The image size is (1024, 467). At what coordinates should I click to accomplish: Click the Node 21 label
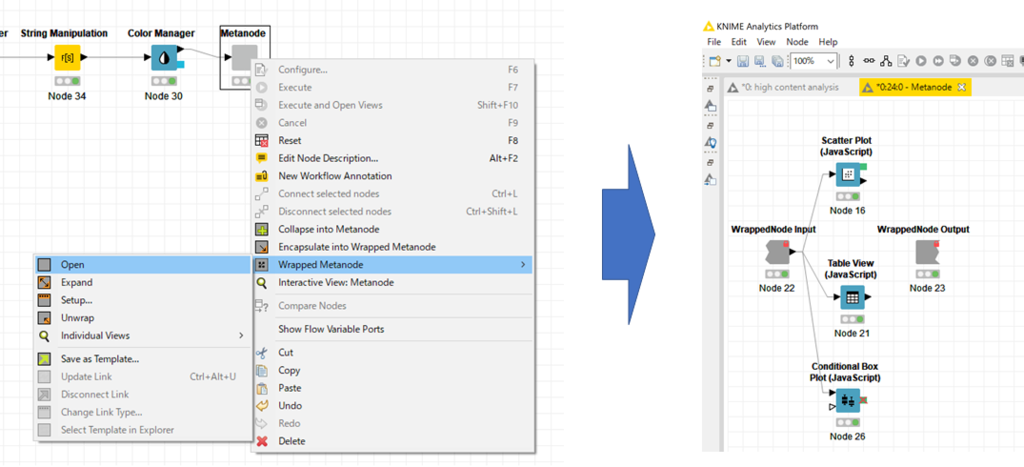pos(852,333)
